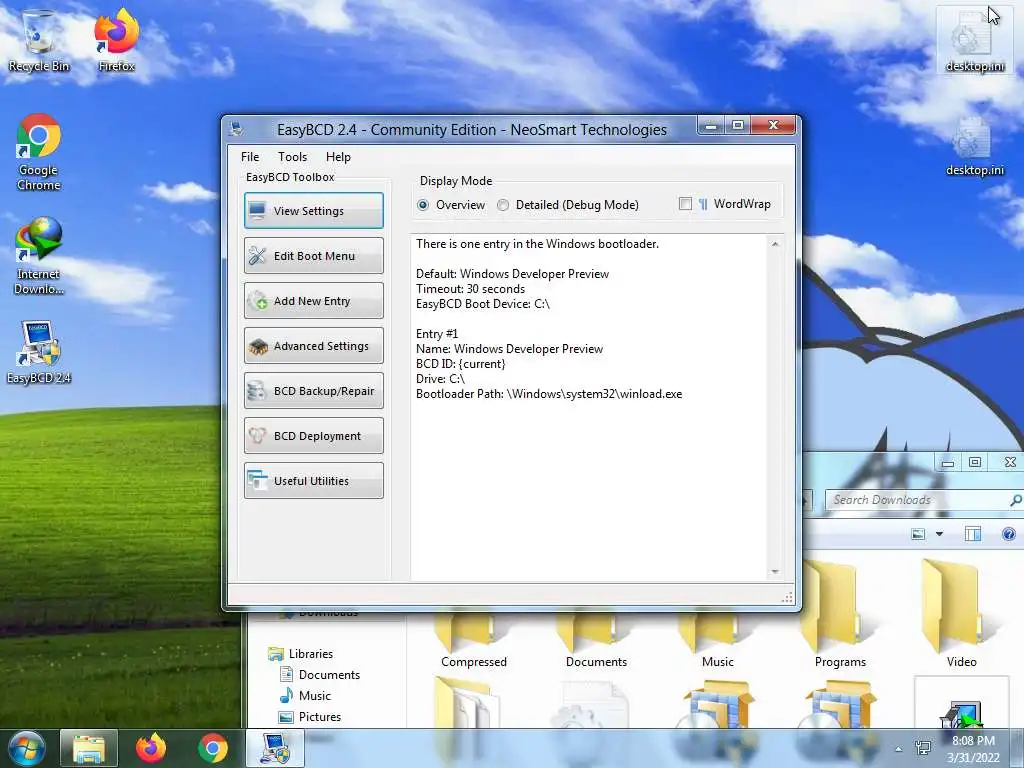Open the view options dropdown arrow in Explorer

939,534
